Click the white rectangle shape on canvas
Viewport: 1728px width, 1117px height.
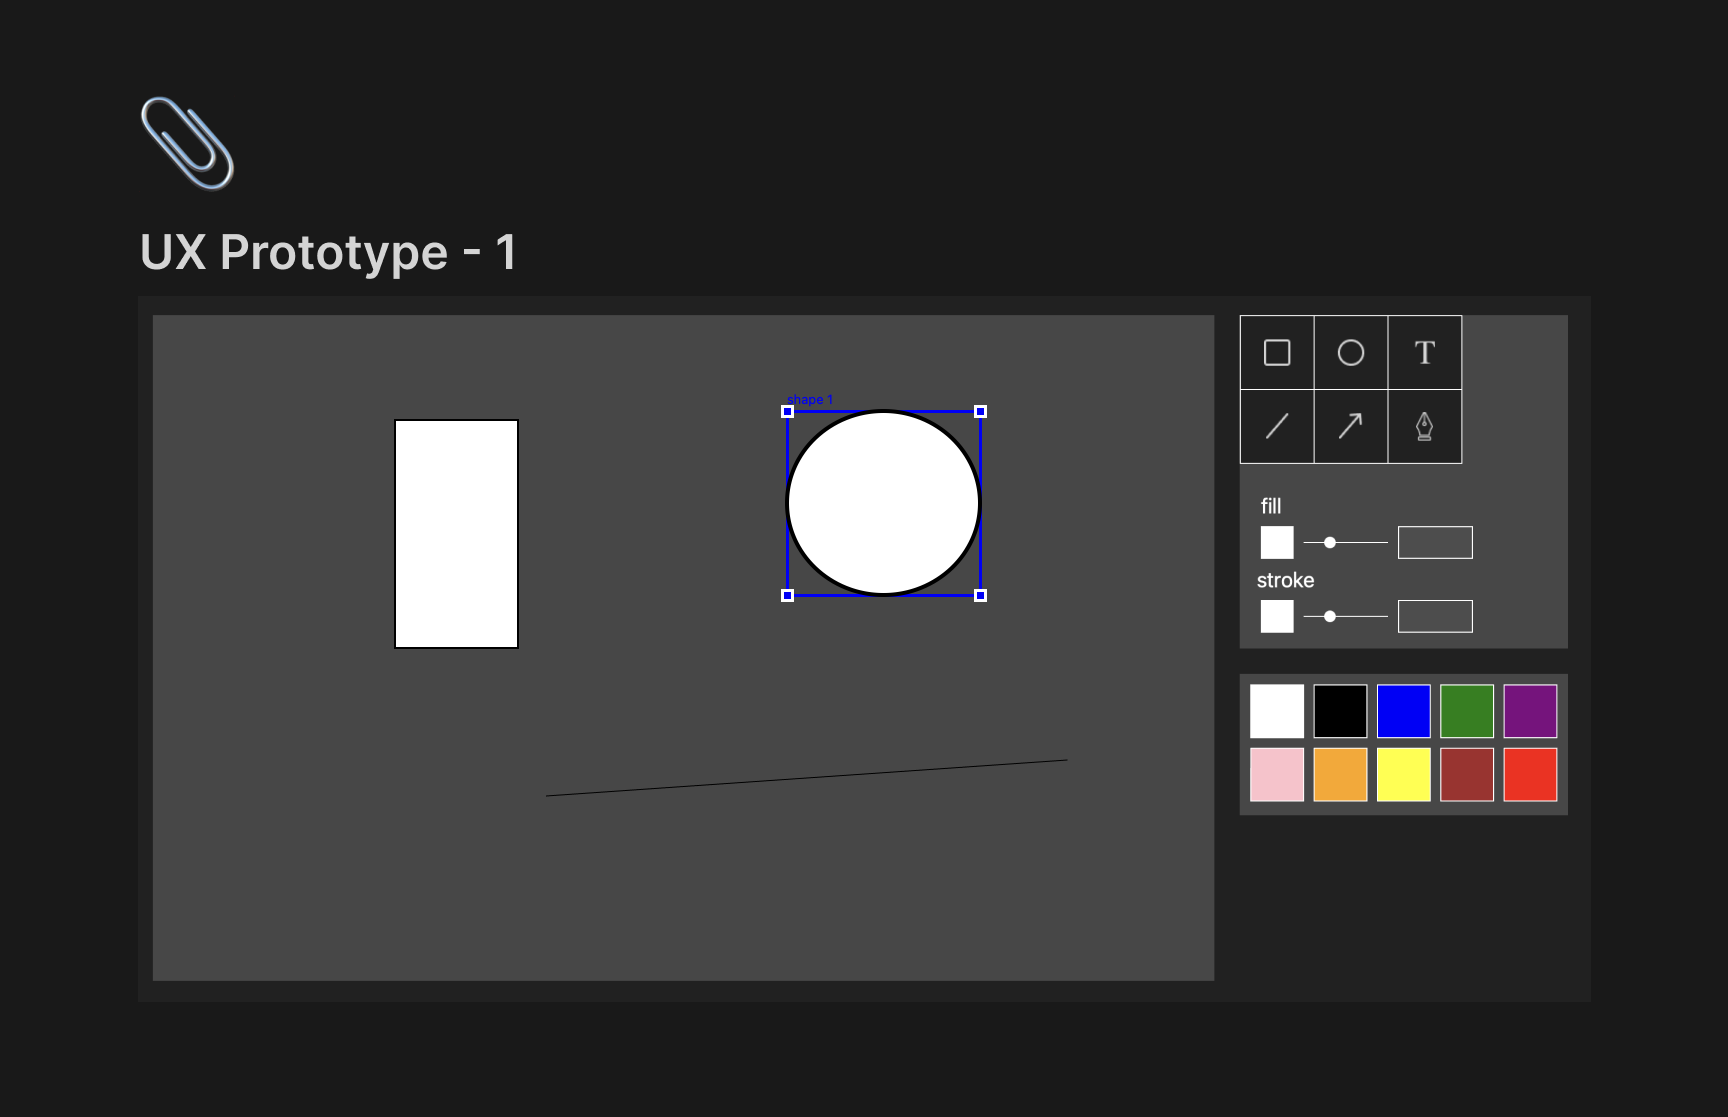pyautogui.click(x=456, y=534)
